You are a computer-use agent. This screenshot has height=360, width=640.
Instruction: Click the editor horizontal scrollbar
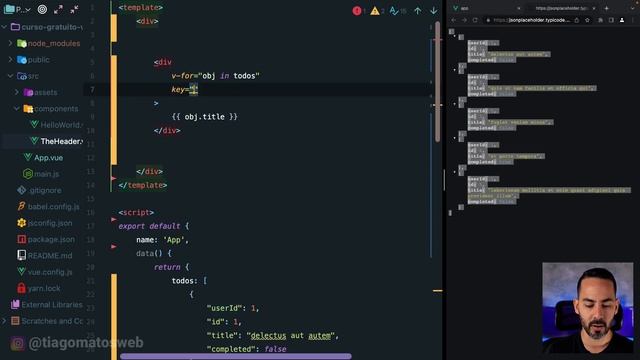point(236,356)
